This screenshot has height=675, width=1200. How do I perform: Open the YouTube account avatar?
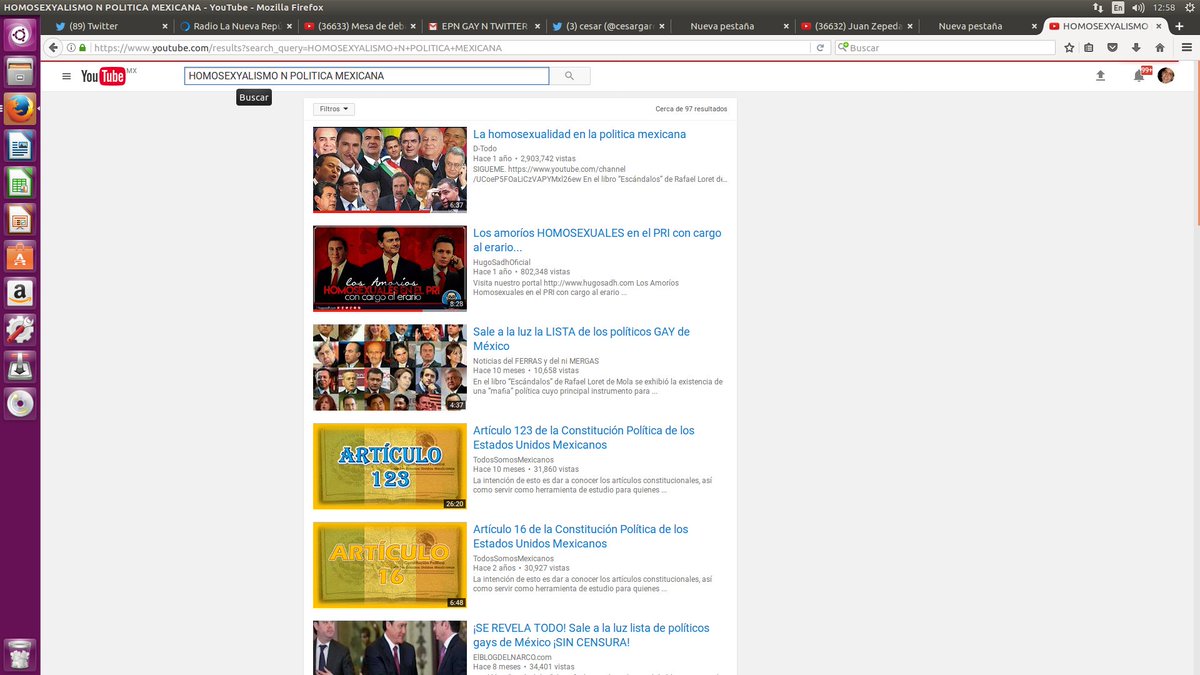tap(1166, 76)
